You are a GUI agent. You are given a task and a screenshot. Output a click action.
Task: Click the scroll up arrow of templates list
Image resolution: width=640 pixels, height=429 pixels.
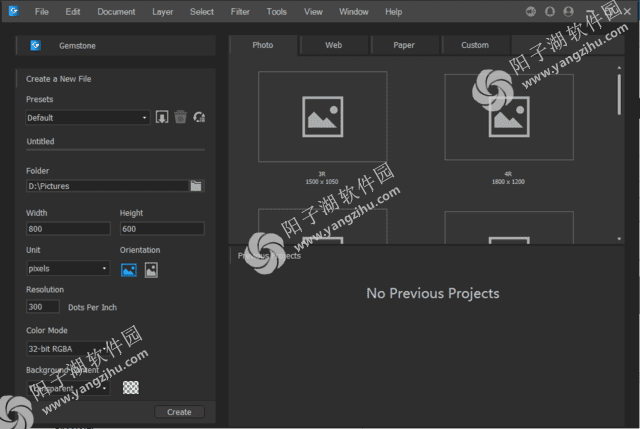pos(619,67)
